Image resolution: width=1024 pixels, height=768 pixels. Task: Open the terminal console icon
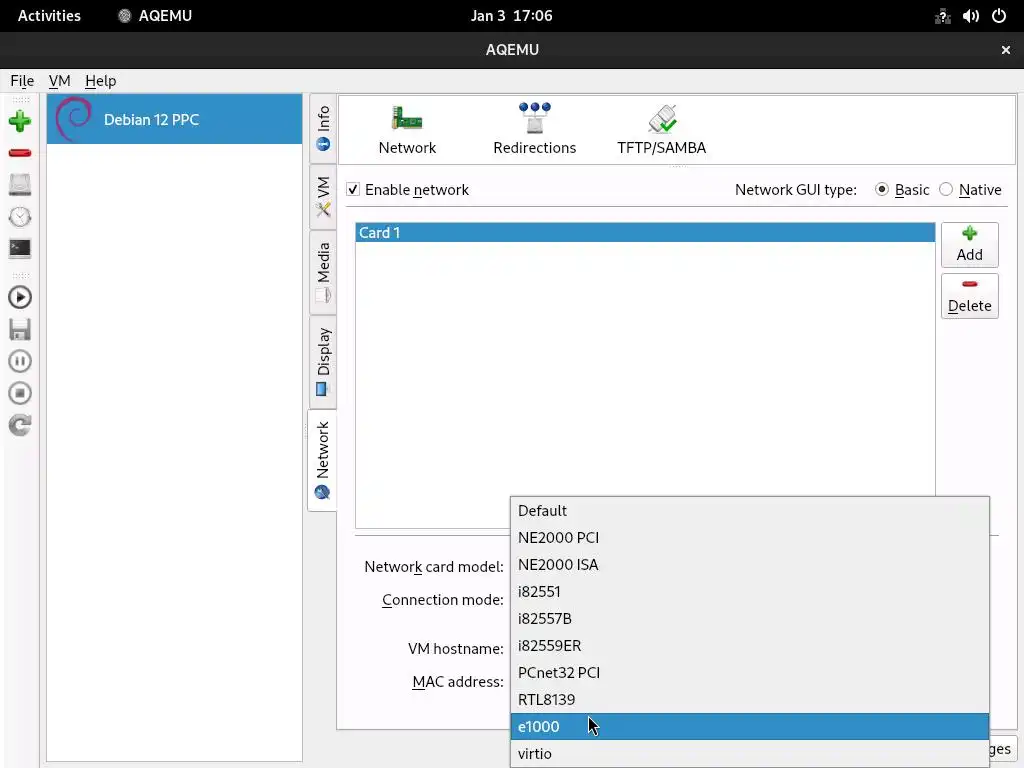click(20, 249)
